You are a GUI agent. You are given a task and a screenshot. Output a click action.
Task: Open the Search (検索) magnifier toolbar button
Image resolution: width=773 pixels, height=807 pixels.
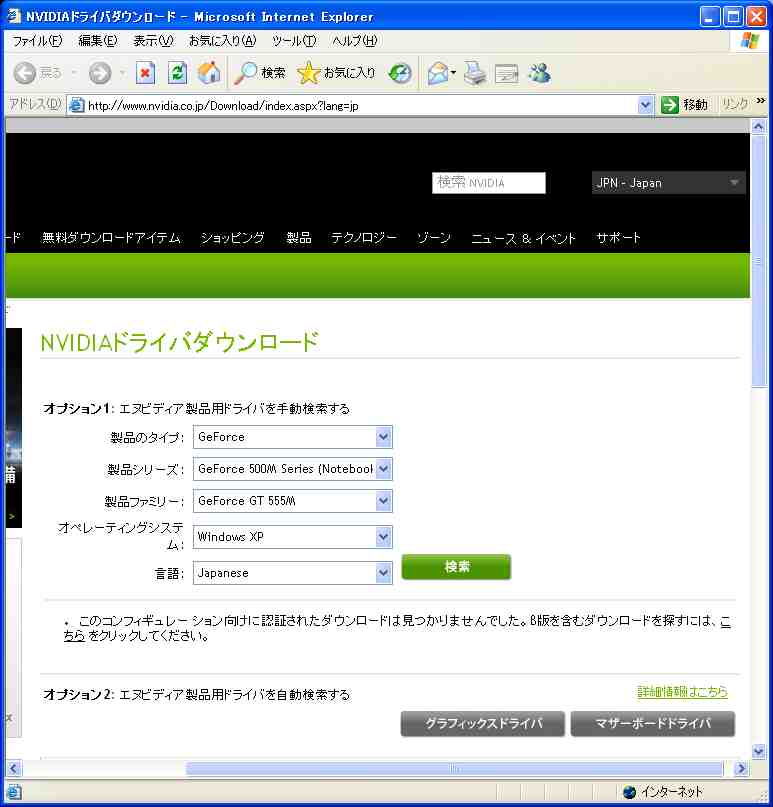pyautogui.click(x=260, y=73)
